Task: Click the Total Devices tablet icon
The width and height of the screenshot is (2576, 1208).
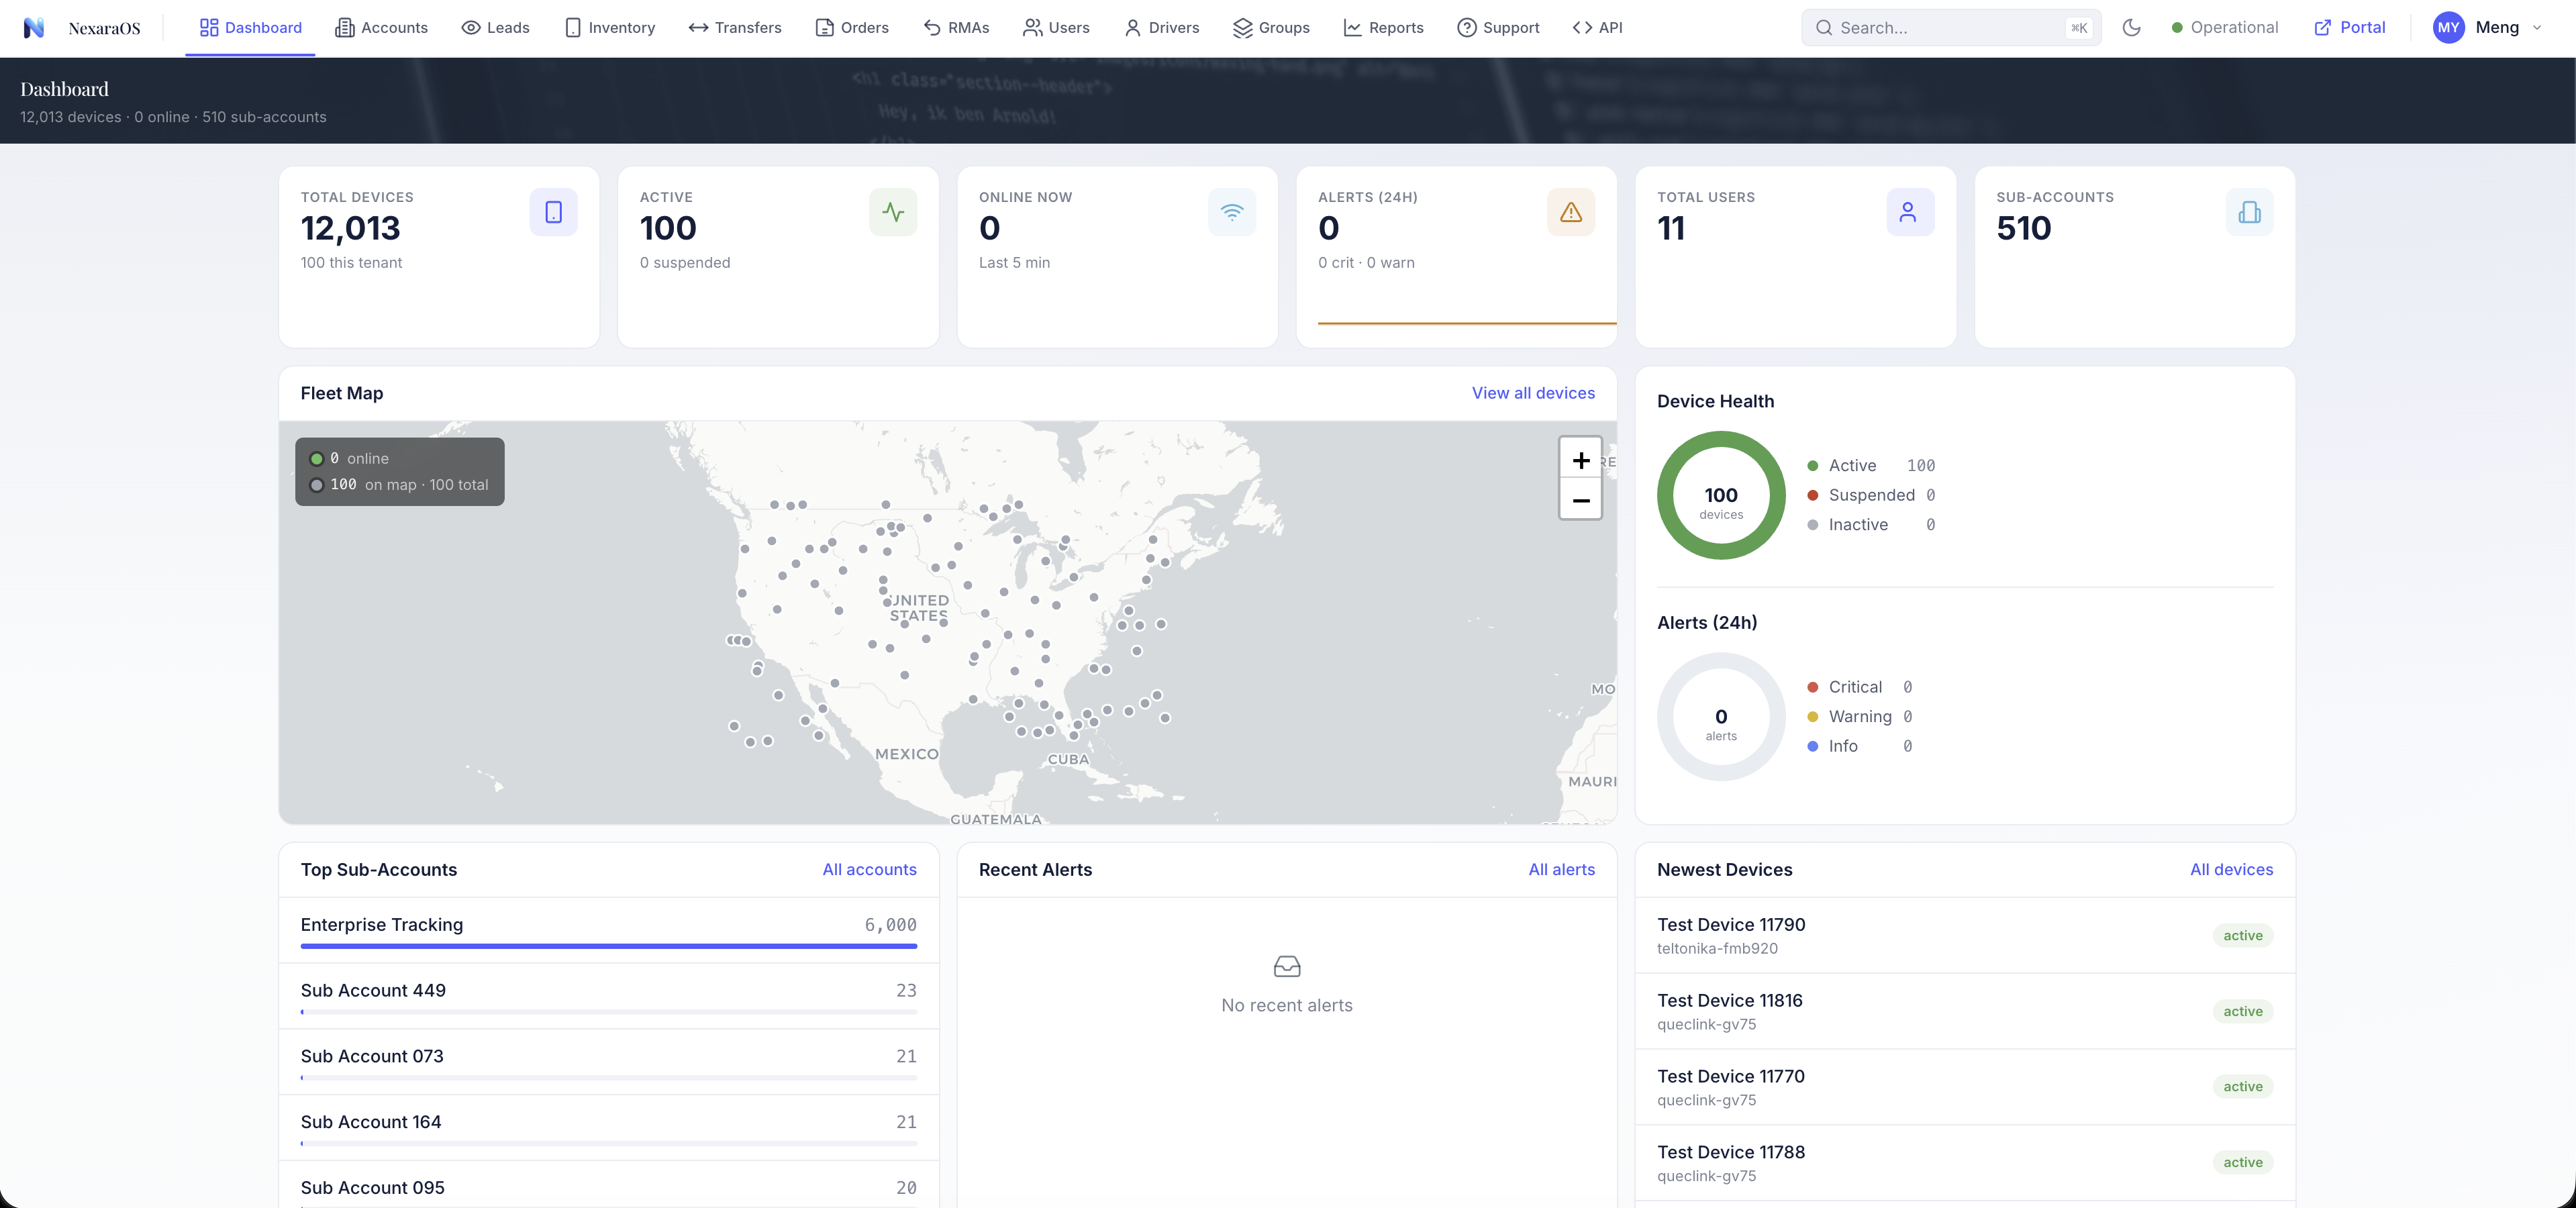Action: coord(553,212)
